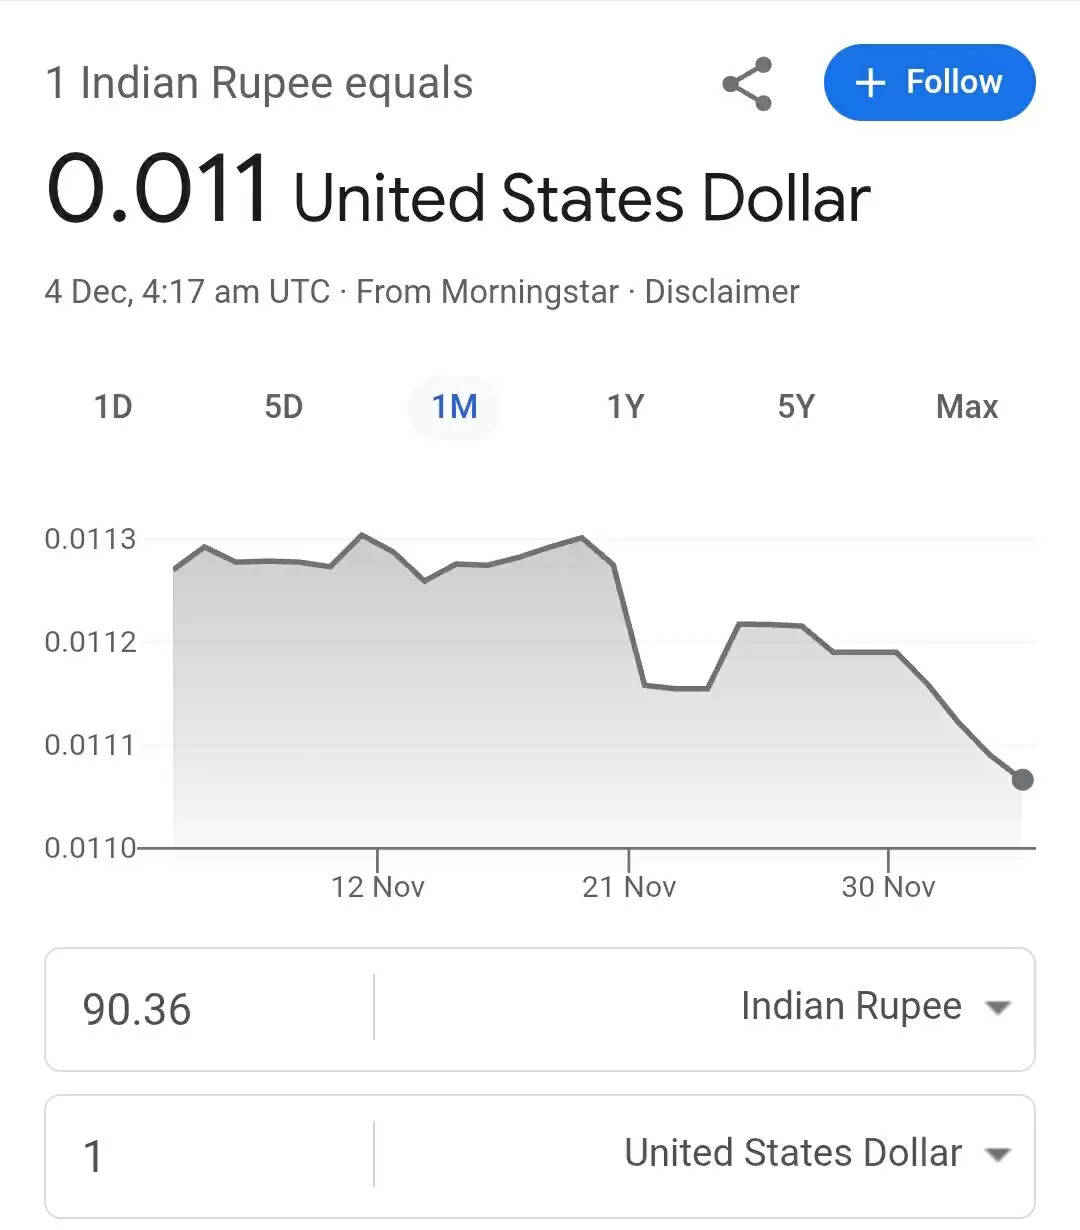Screen dimensions: 1080x1230
Task: Show the 1Y chart range
Action: point(625,407)
